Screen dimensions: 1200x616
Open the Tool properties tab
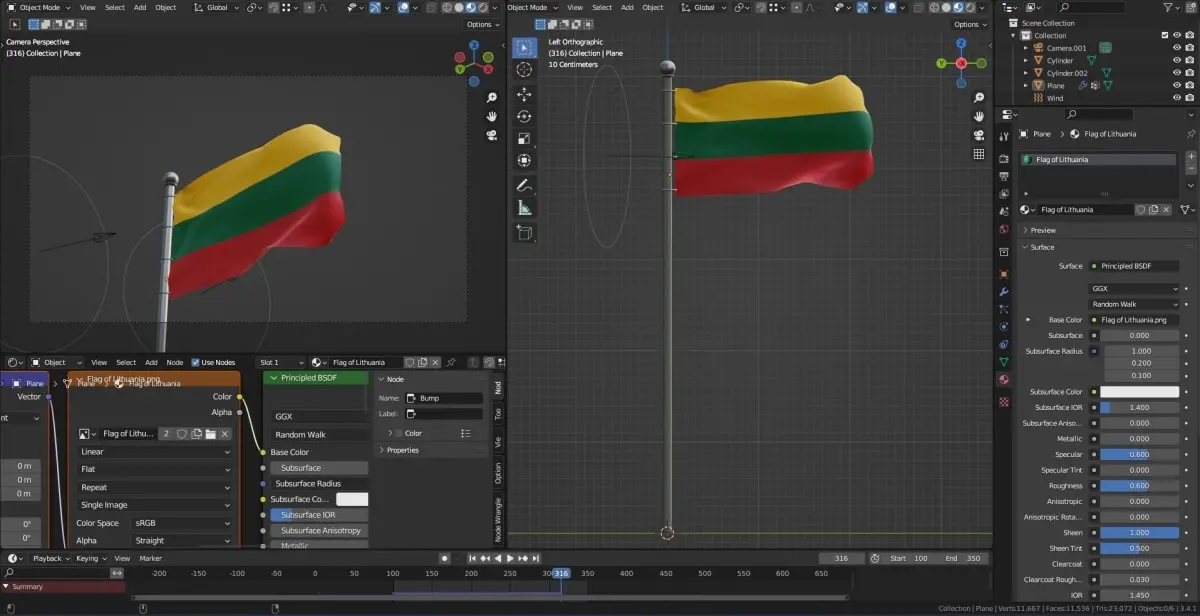pos(1004,136)
